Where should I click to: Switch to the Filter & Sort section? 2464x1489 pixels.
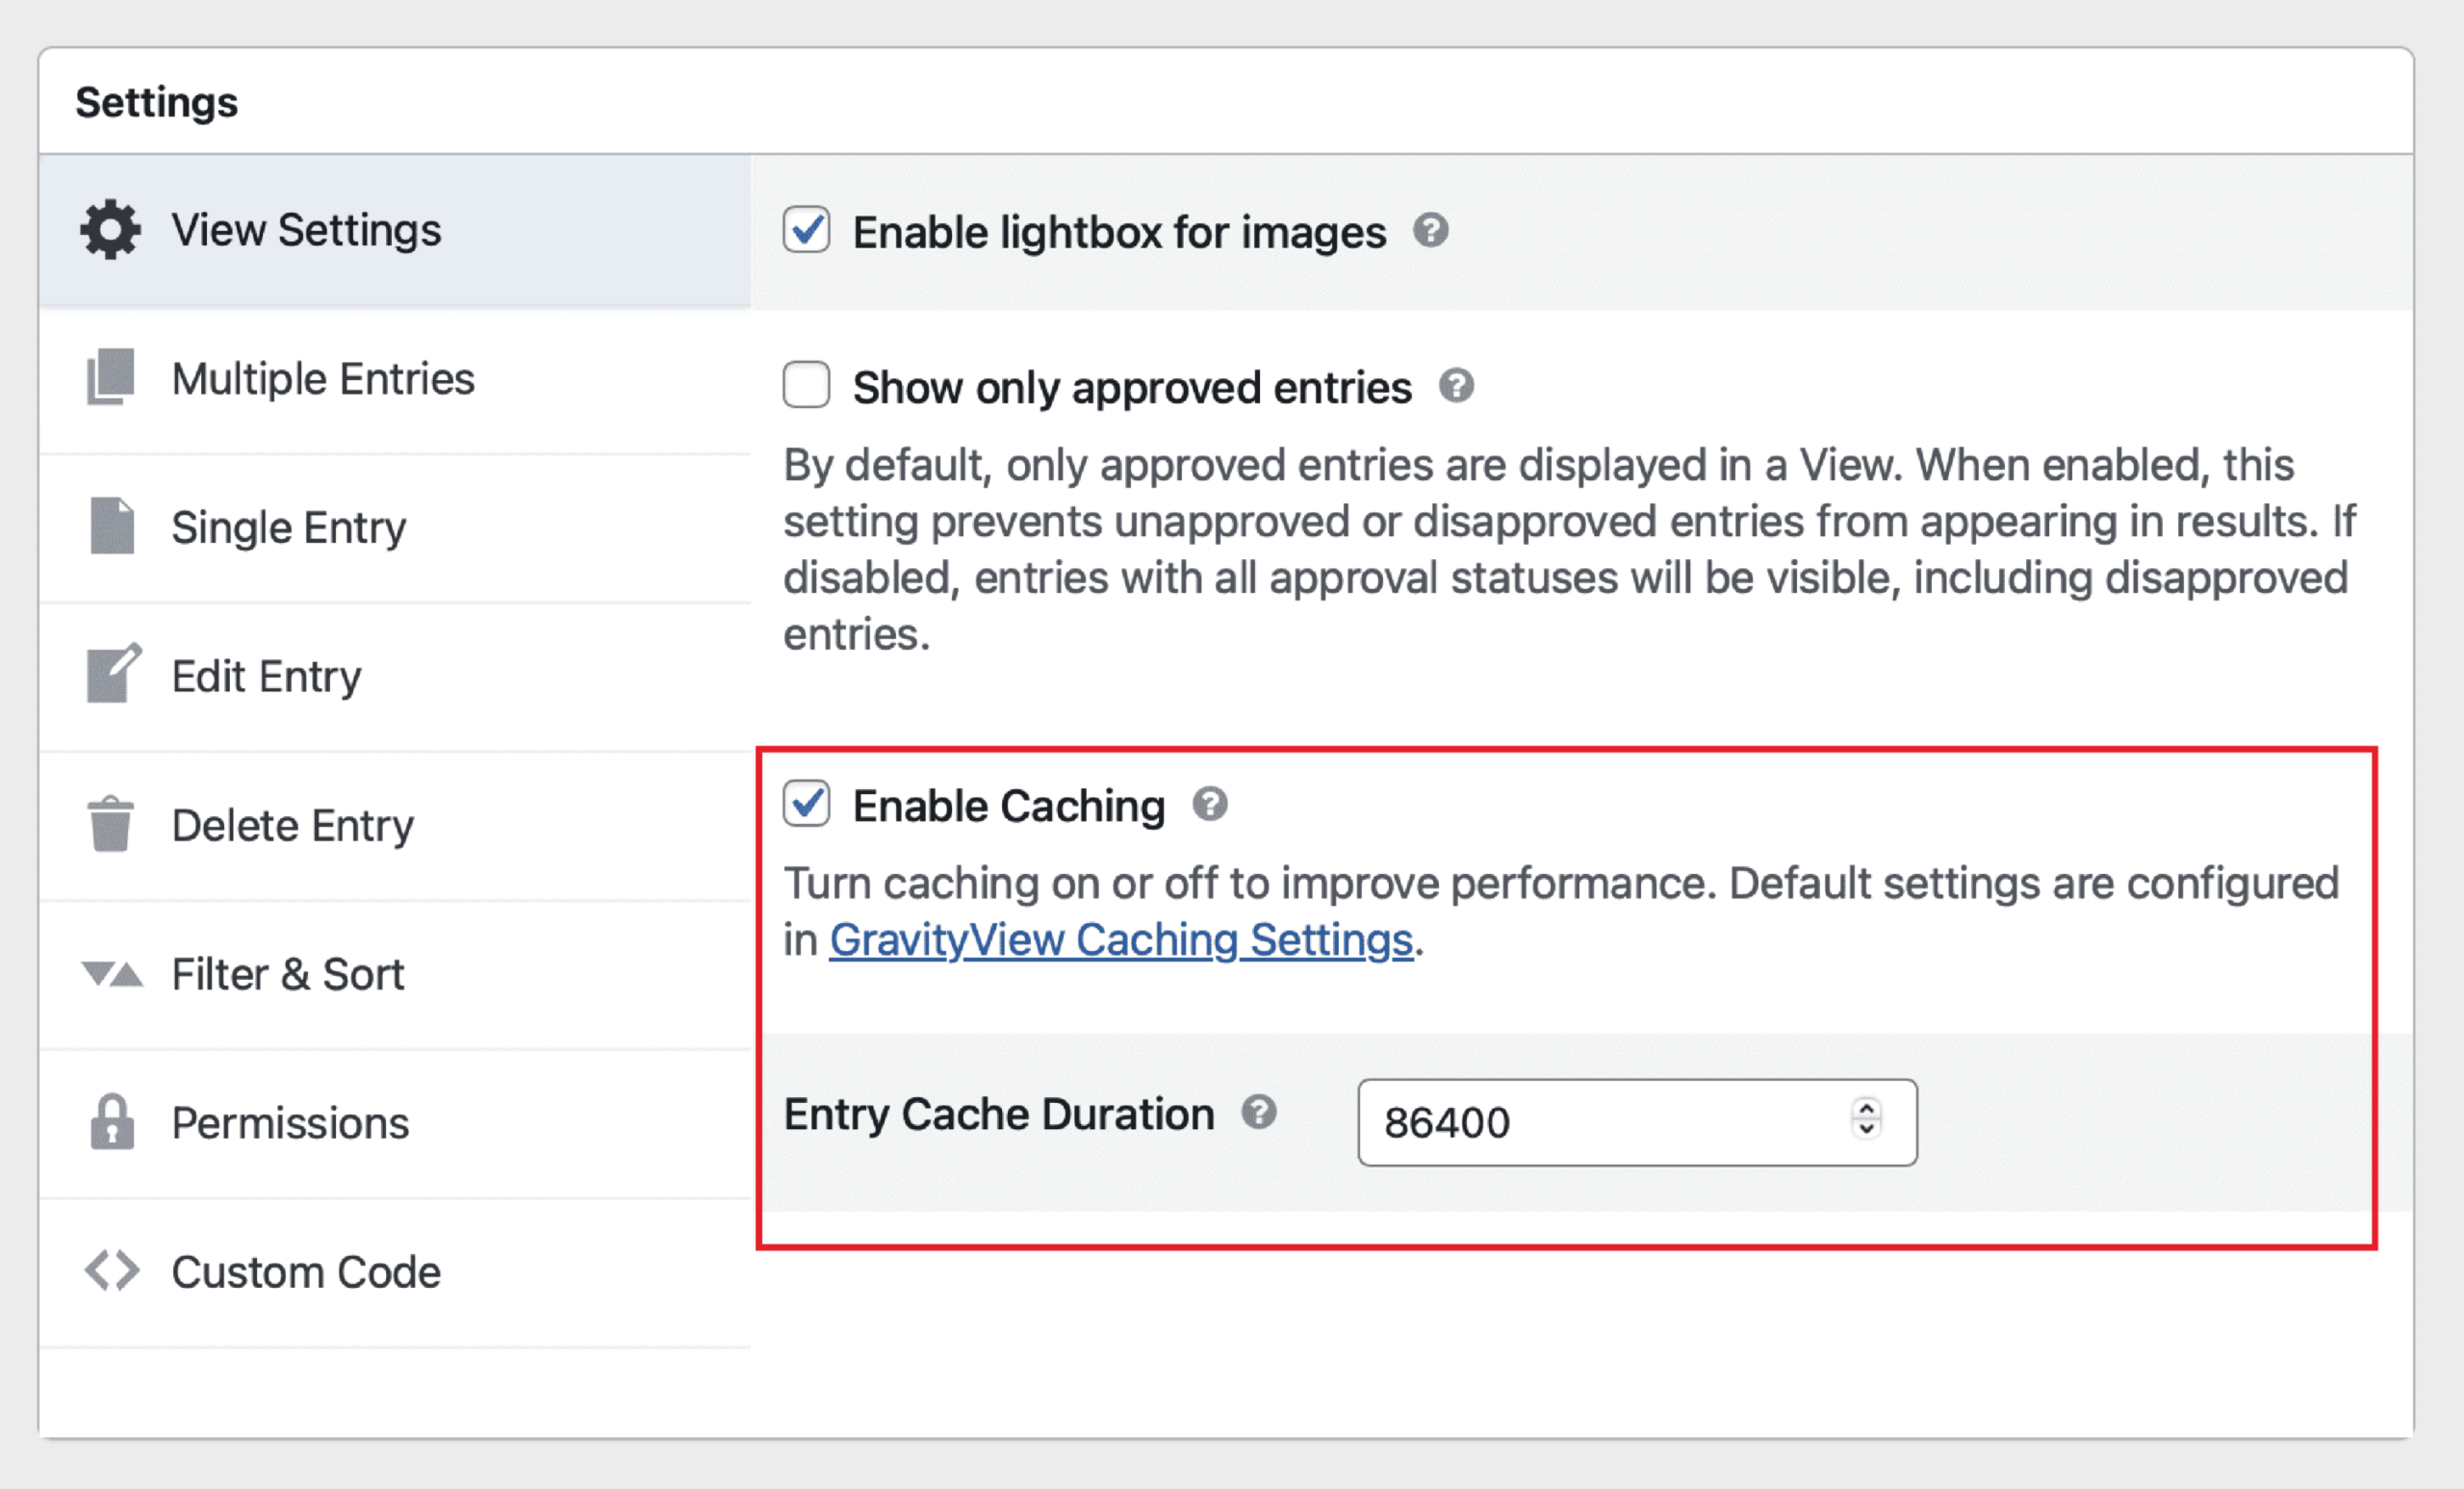(x=288, y=973)
